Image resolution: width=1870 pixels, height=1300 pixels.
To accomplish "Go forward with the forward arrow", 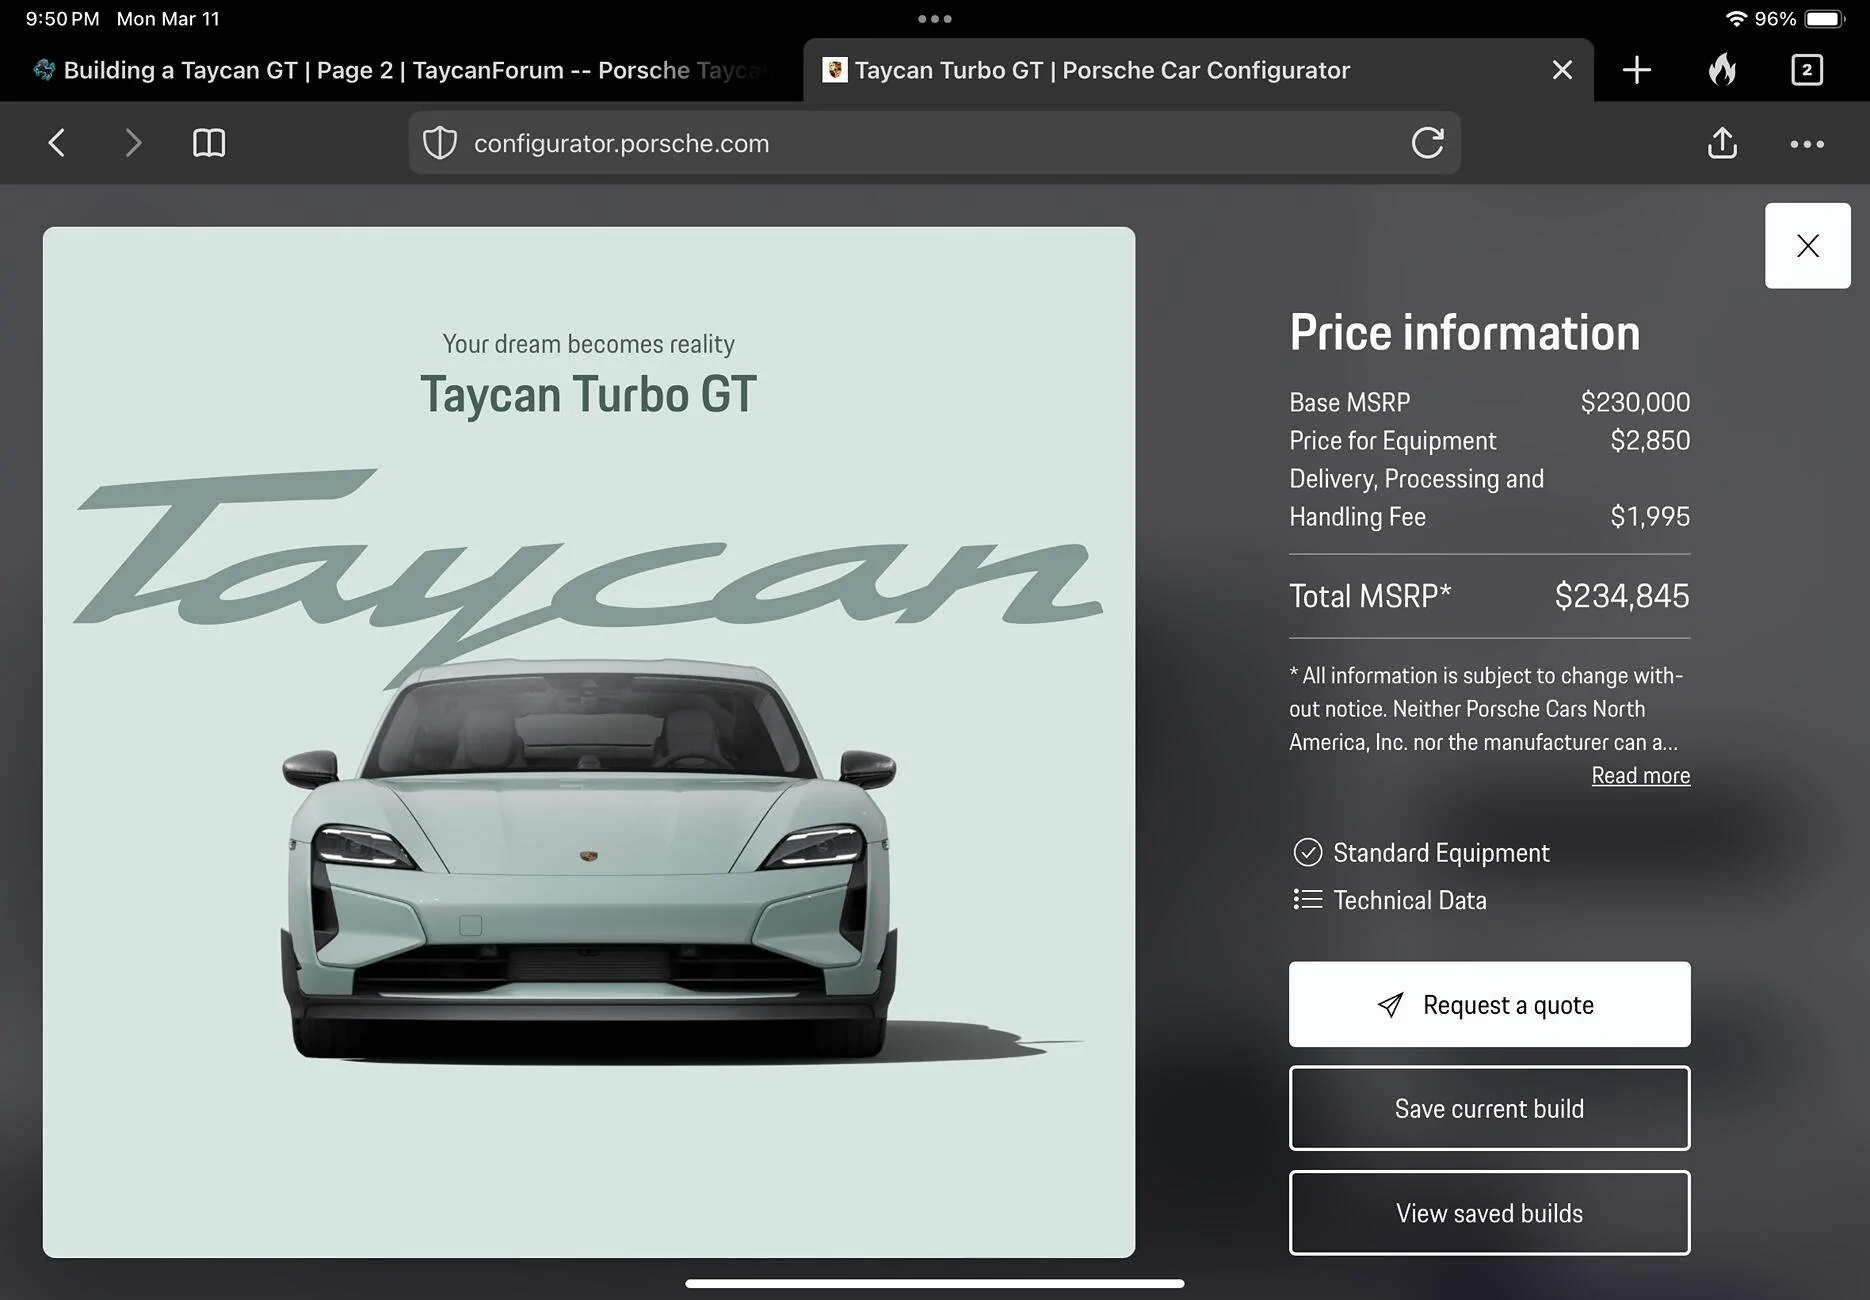I will 133,143.
